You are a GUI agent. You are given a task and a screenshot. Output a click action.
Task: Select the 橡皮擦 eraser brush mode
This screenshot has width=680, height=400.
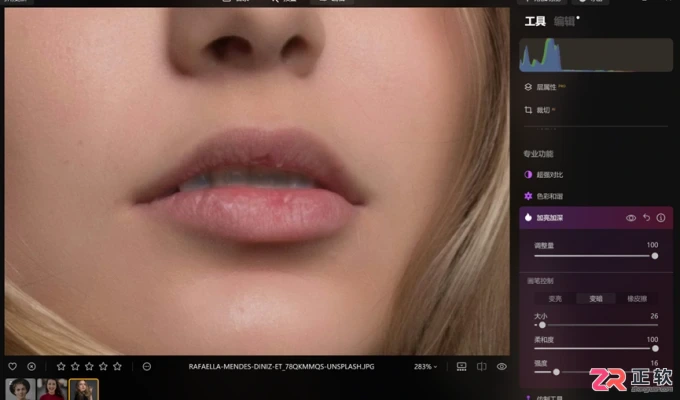click(637, 299)
